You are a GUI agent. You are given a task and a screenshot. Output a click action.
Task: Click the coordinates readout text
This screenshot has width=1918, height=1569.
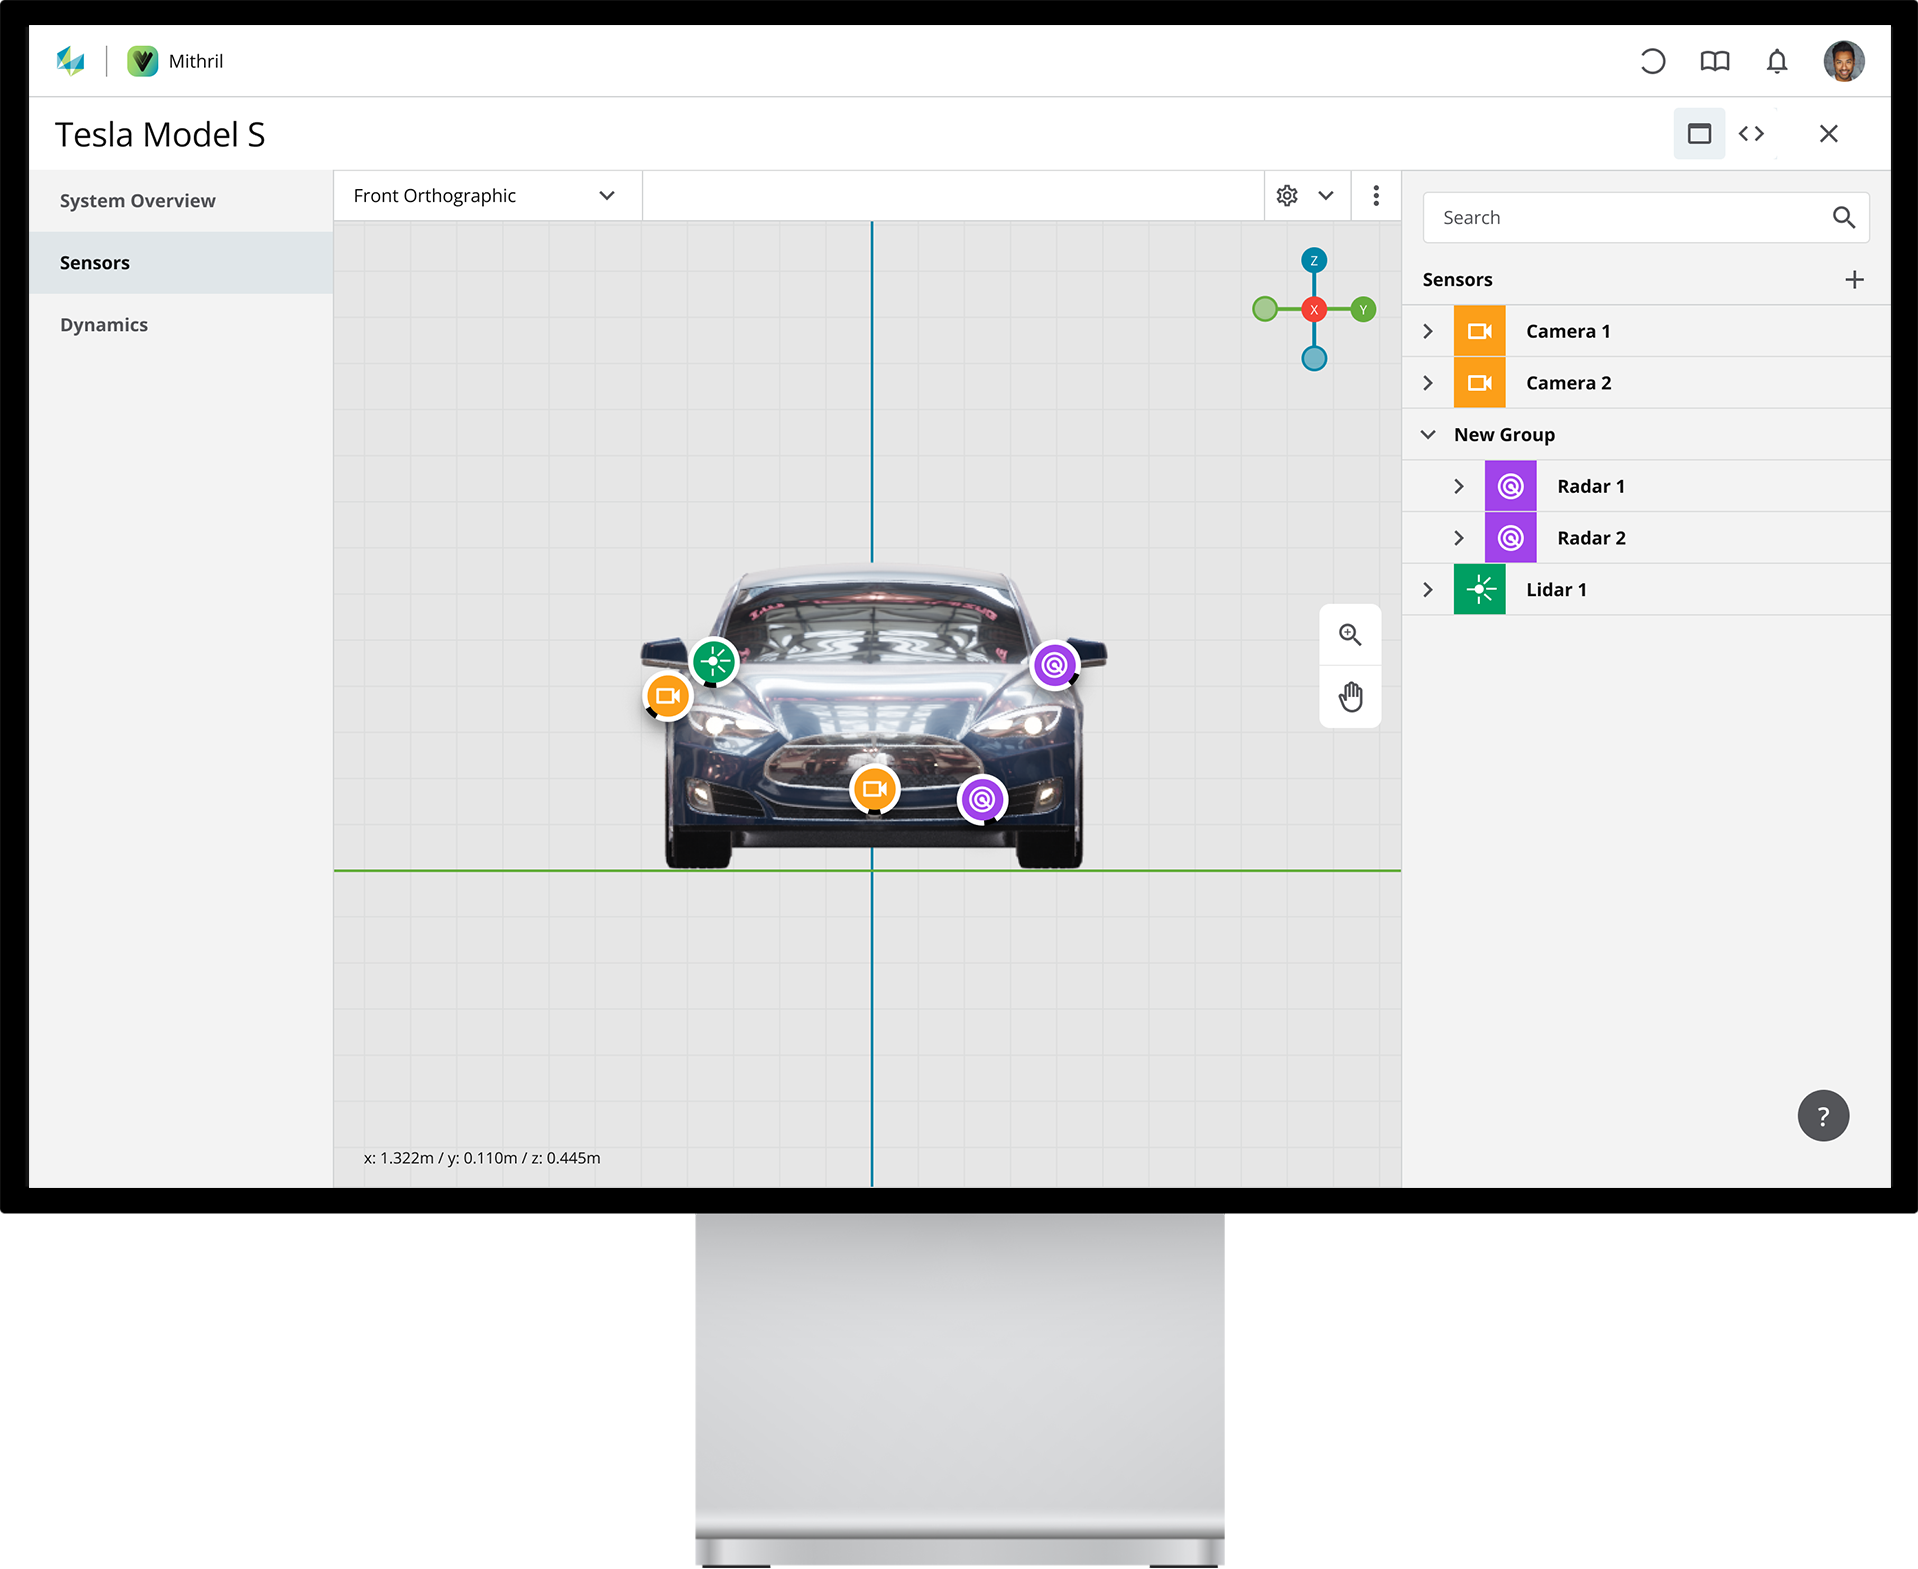coord(482,1158)
